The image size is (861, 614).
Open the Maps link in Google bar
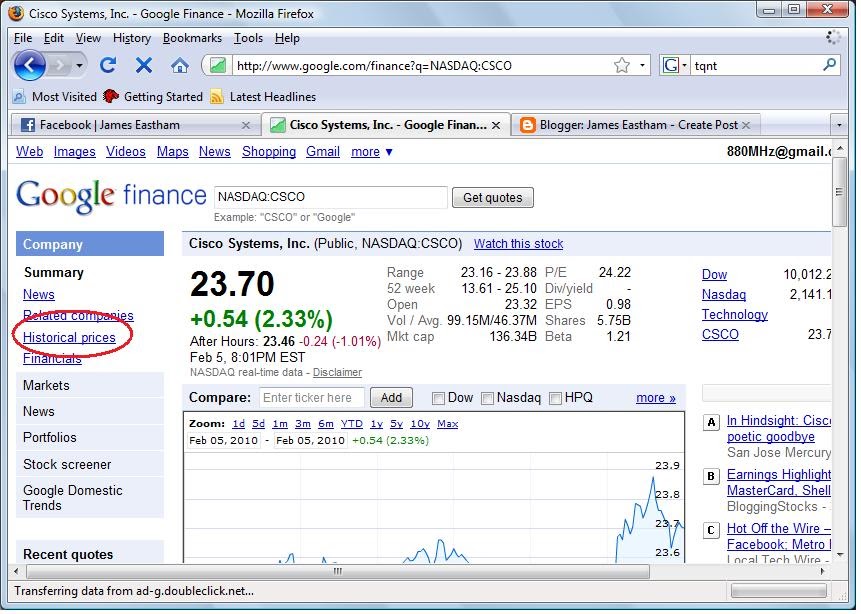pyautogui.click(x=172, y=152)
